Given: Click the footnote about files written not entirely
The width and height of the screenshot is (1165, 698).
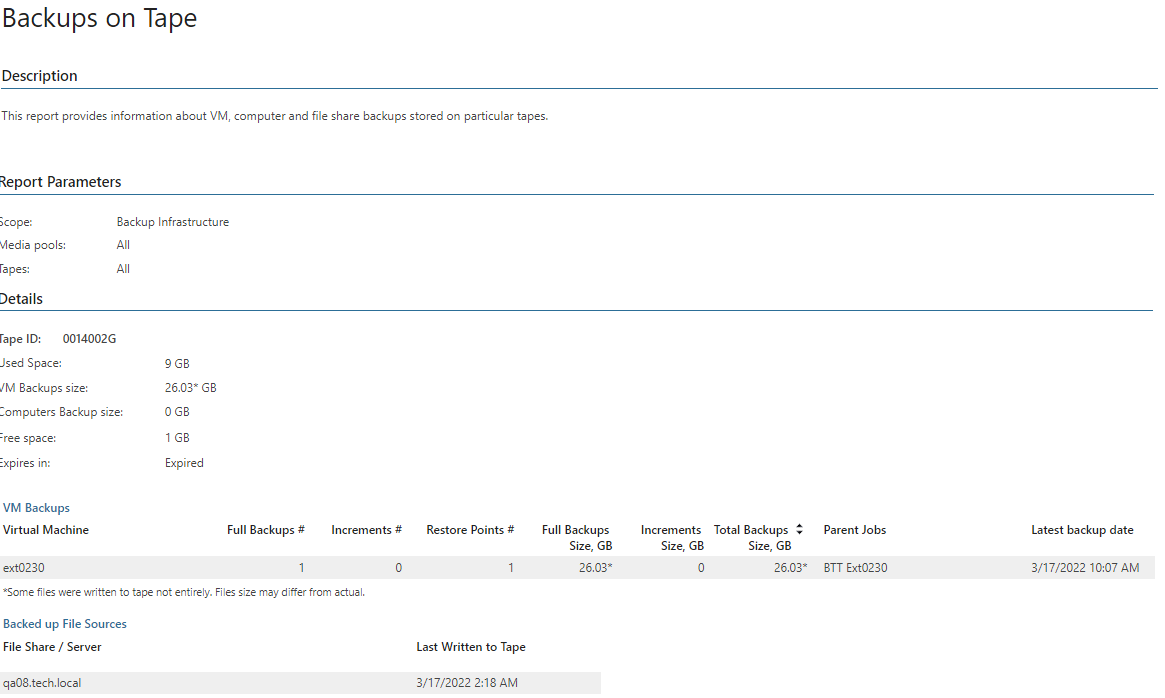Looking at the screenshot, I should pyautogui.click(x=184, y=592).
